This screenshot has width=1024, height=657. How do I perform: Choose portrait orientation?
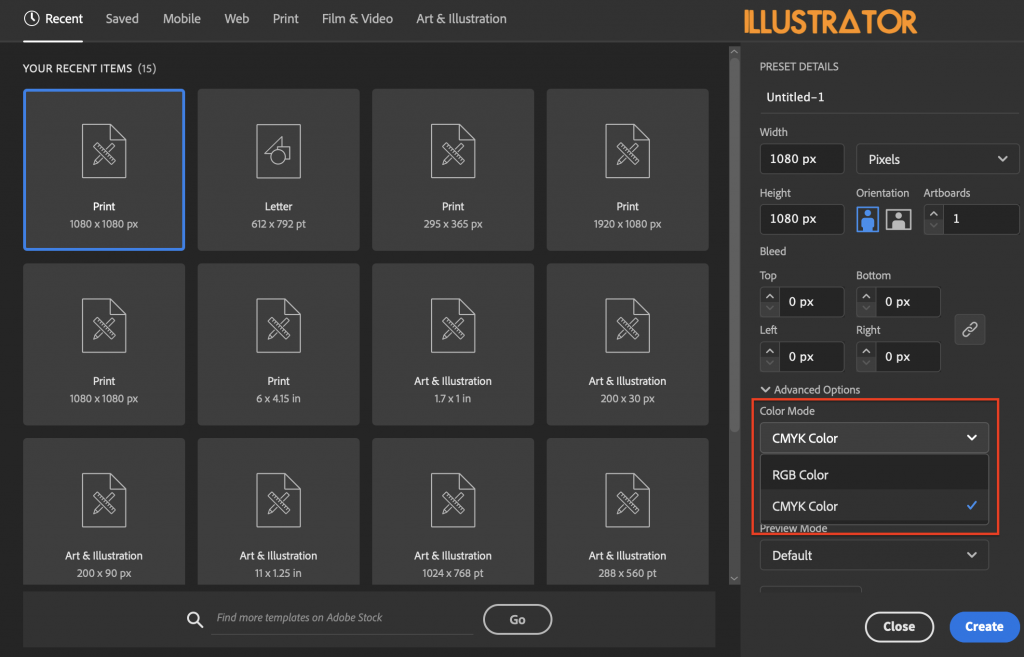pyautogui.click(x=867, y=219)
